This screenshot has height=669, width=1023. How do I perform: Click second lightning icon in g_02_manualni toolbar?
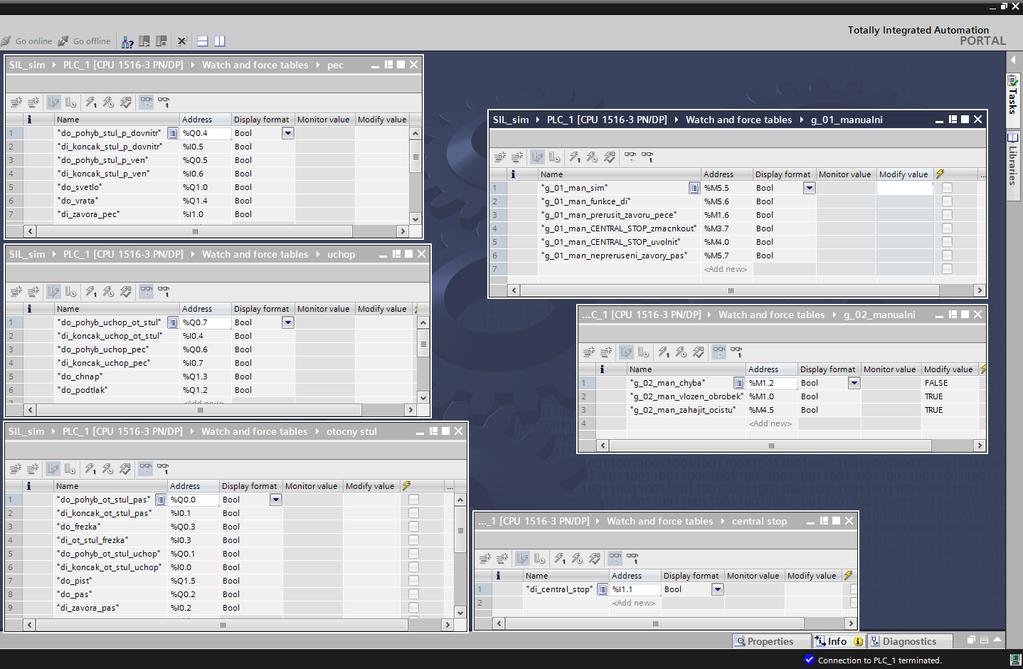681,352
